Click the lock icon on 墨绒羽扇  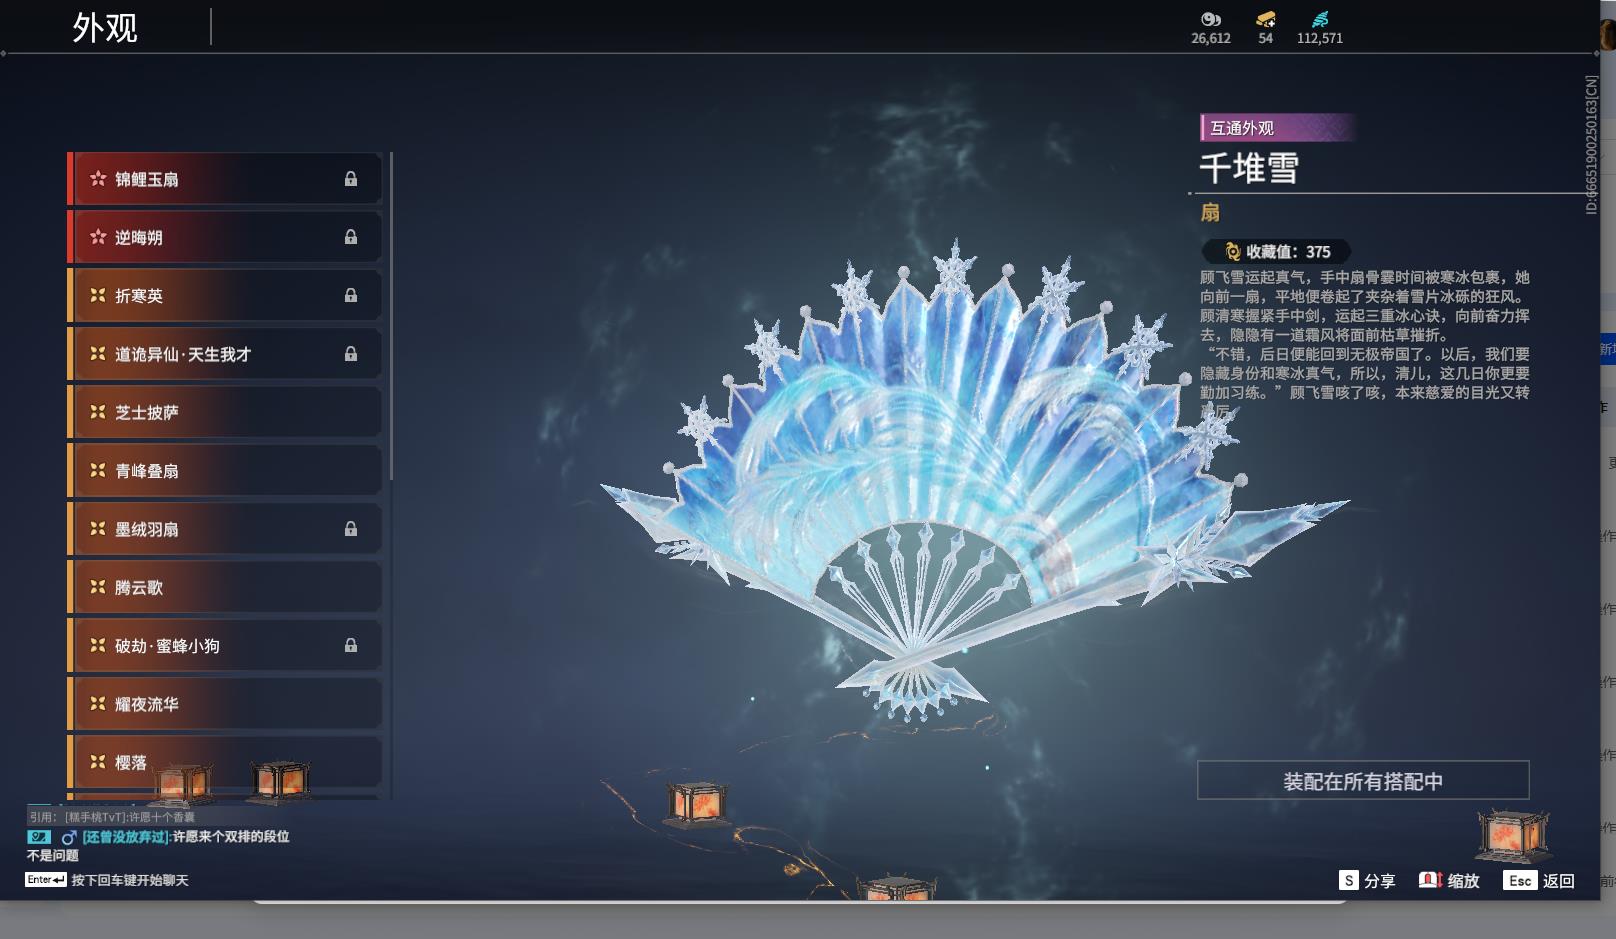pyautogui.click(x=351, y=529)
